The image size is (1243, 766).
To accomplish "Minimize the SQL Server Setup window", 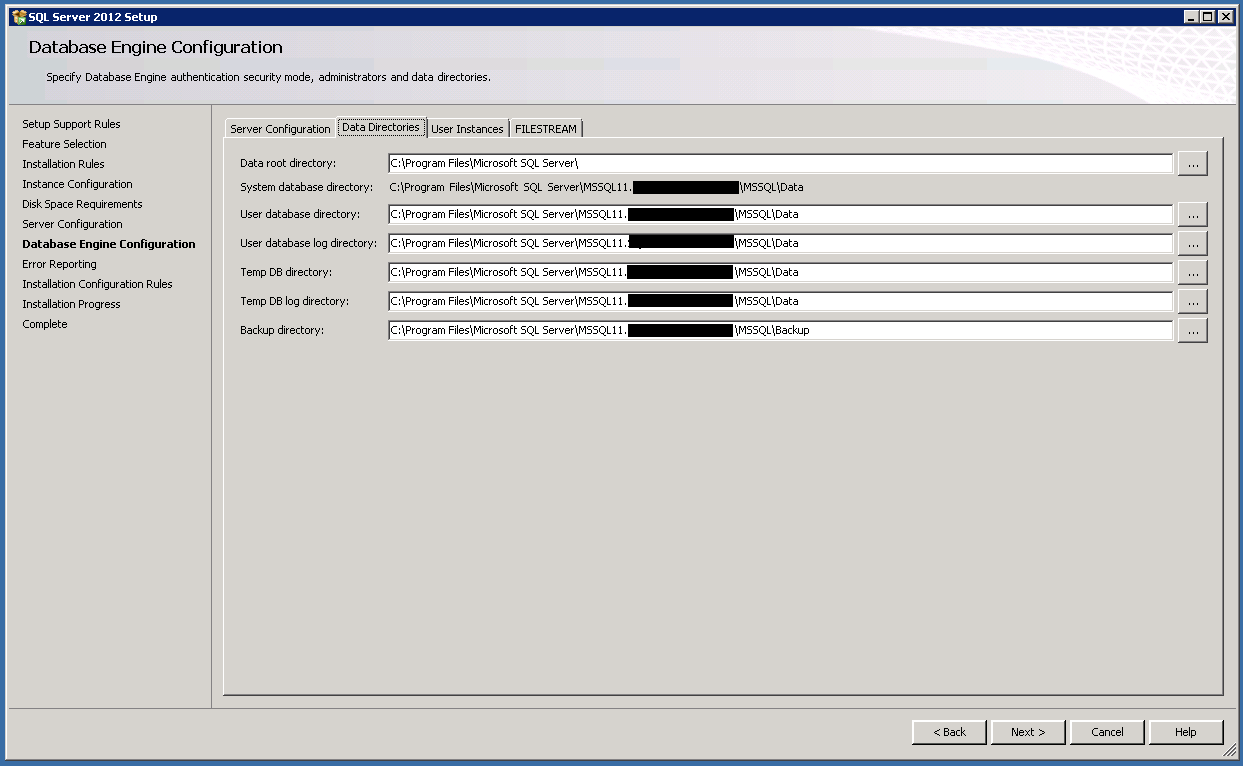I will click(1191, 16).
